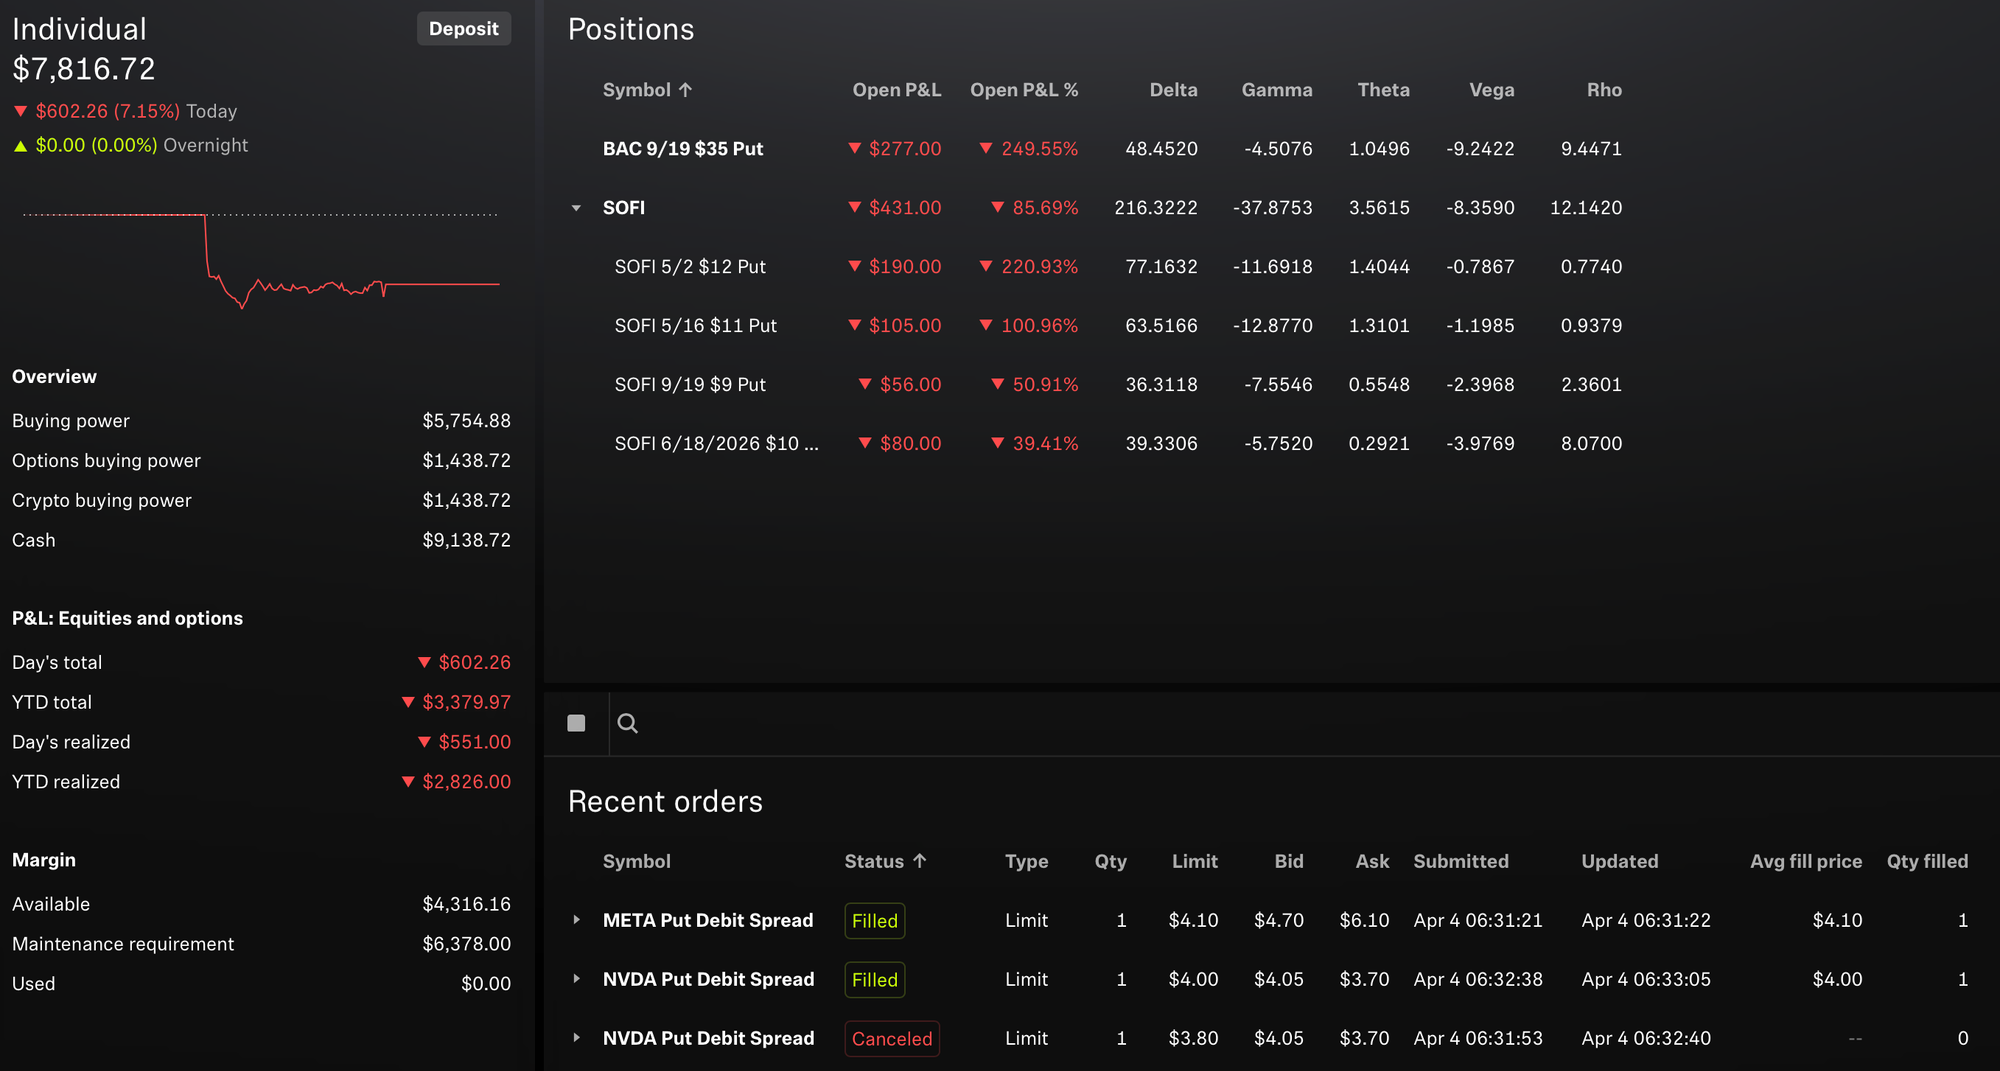The image size is (2000, 1071).
Task: Select the SOFI 5/16 $11 Put position
Action: pyautogui.click(x=695, y=326)
